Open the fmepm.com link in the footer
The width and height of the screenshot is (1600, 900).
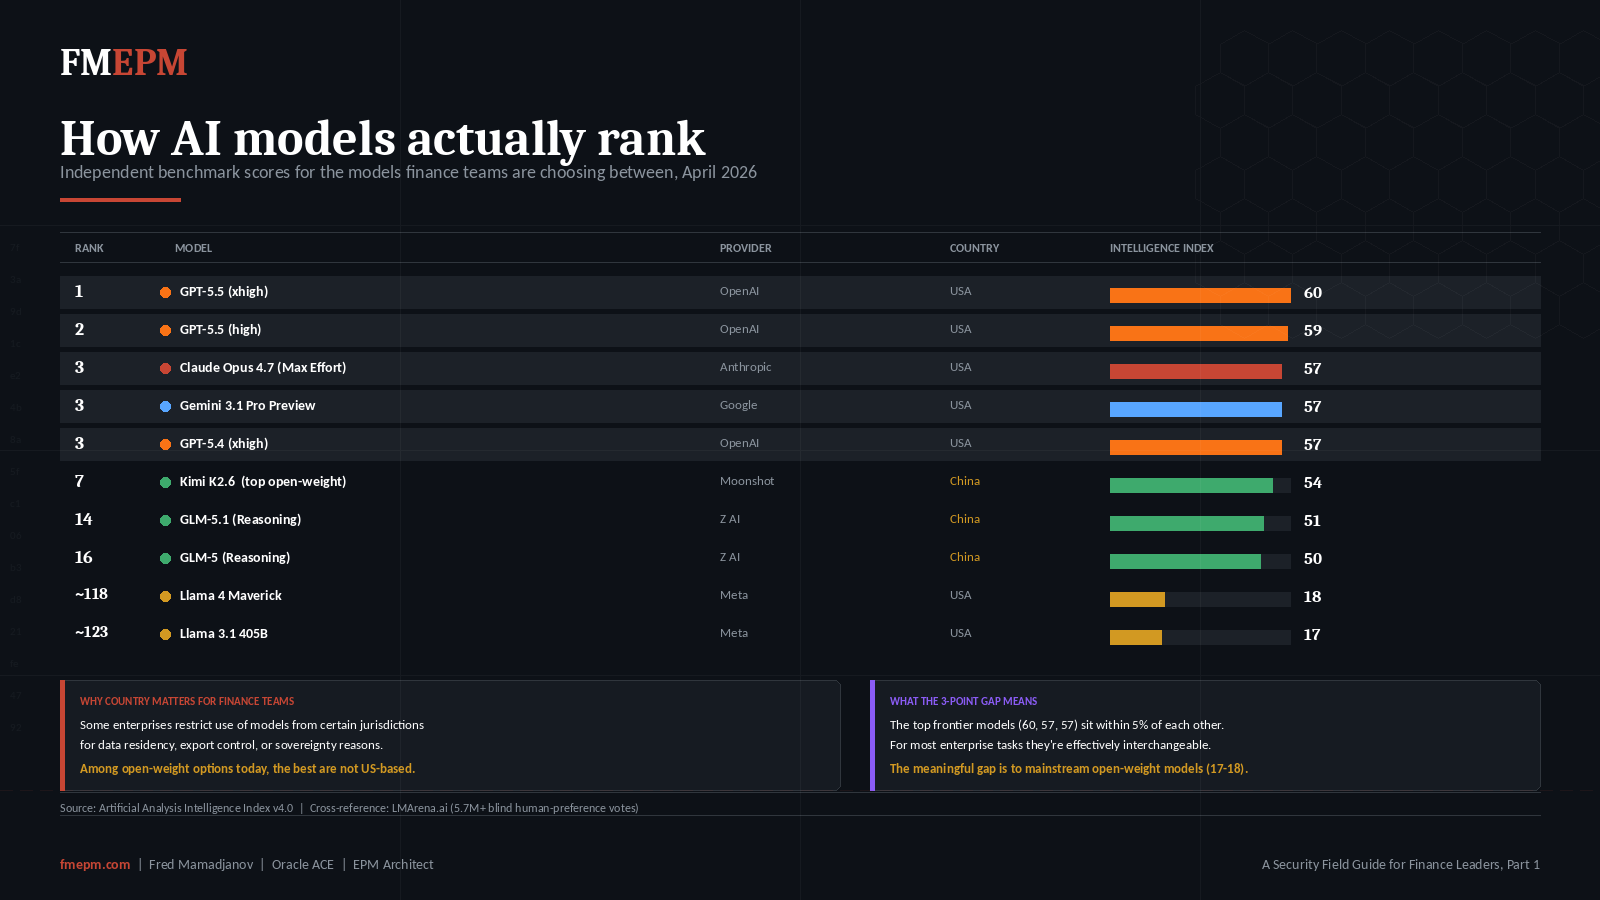coord(95,864)
